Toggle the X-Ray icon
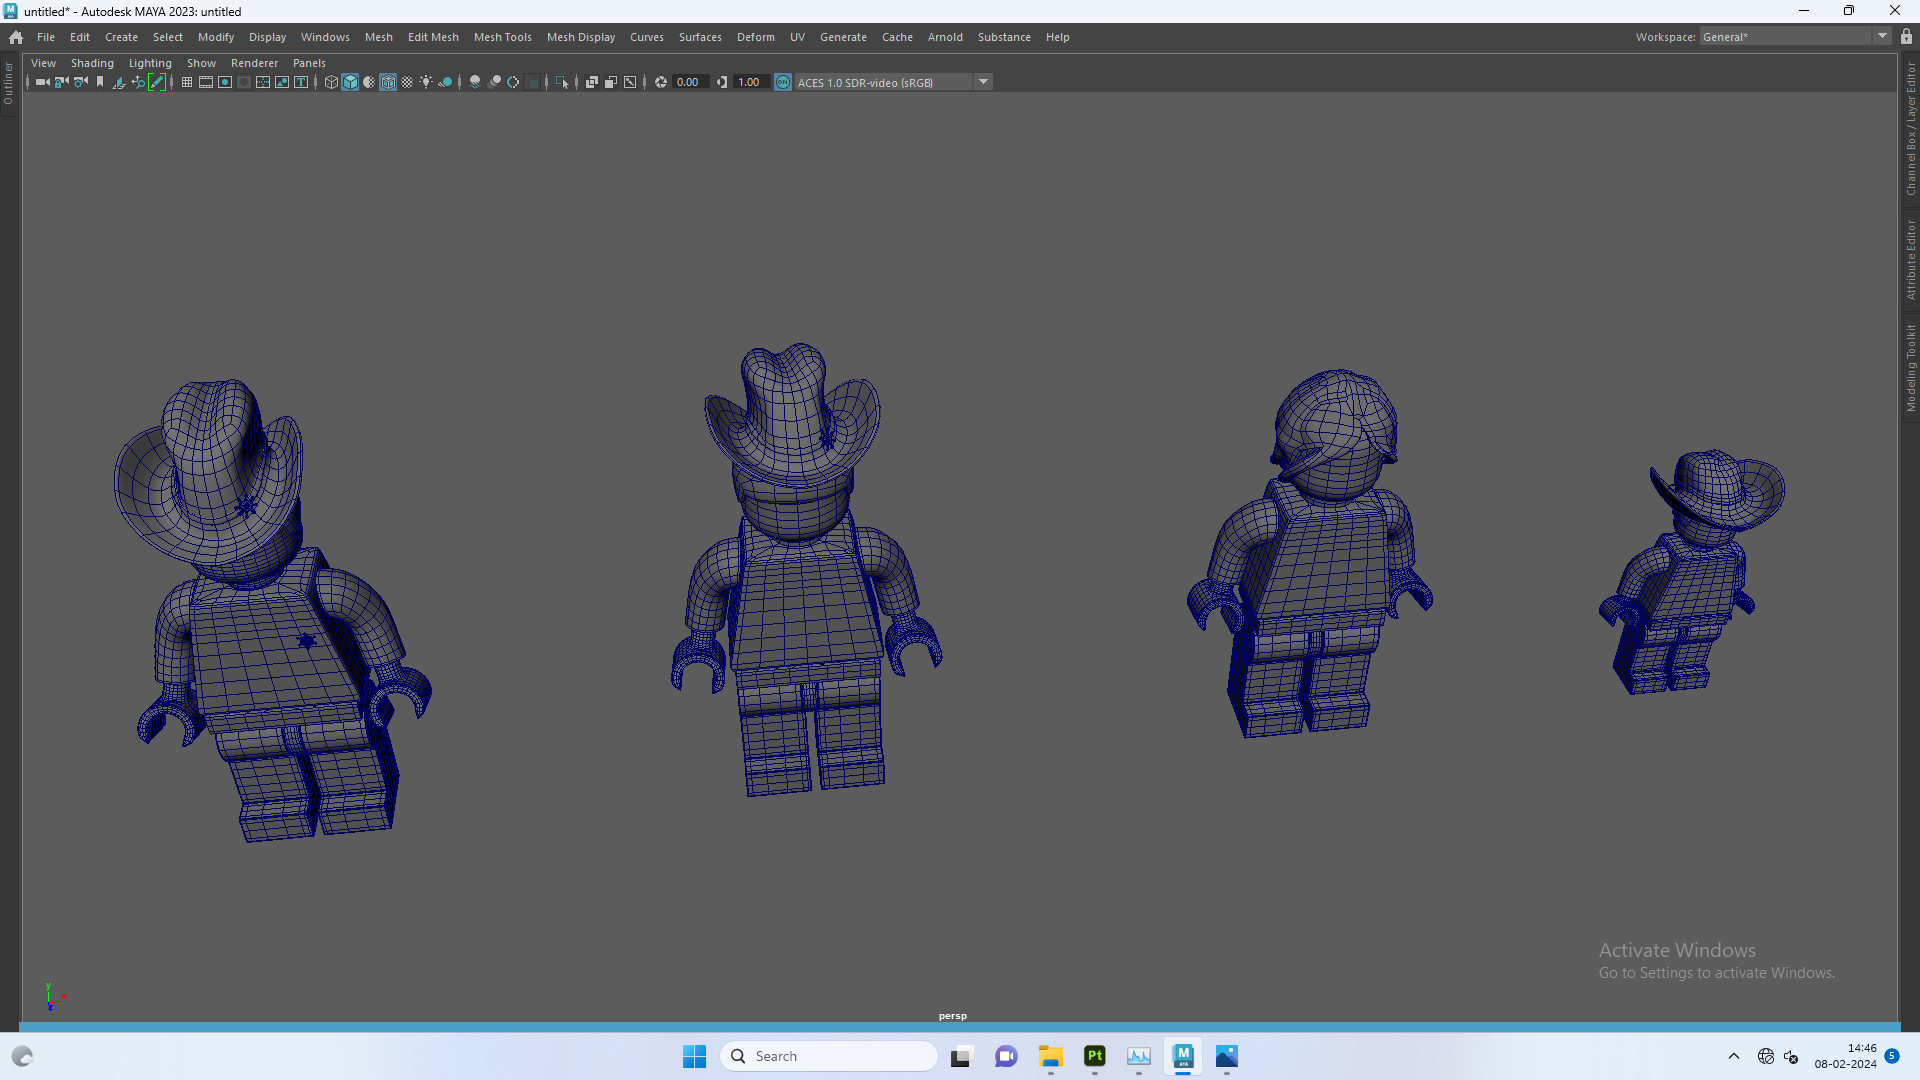1920x1080 pixels. click(x=592, y=82)
